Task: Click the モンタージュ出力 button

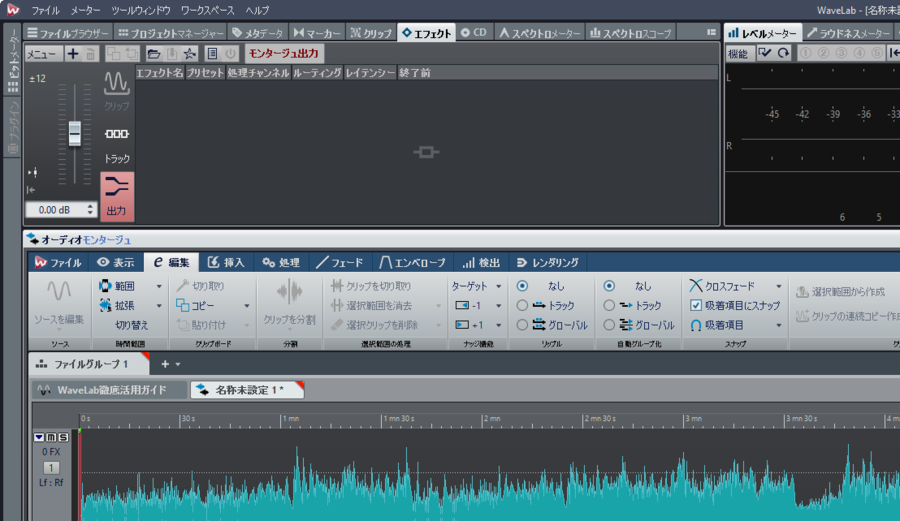Action: click(x=284, y=53)
